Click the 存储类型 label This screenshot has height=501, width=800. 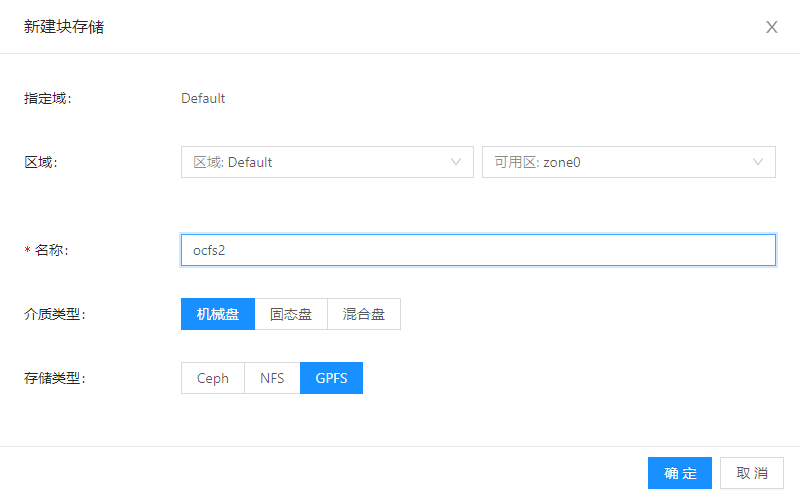pos(54,378)
